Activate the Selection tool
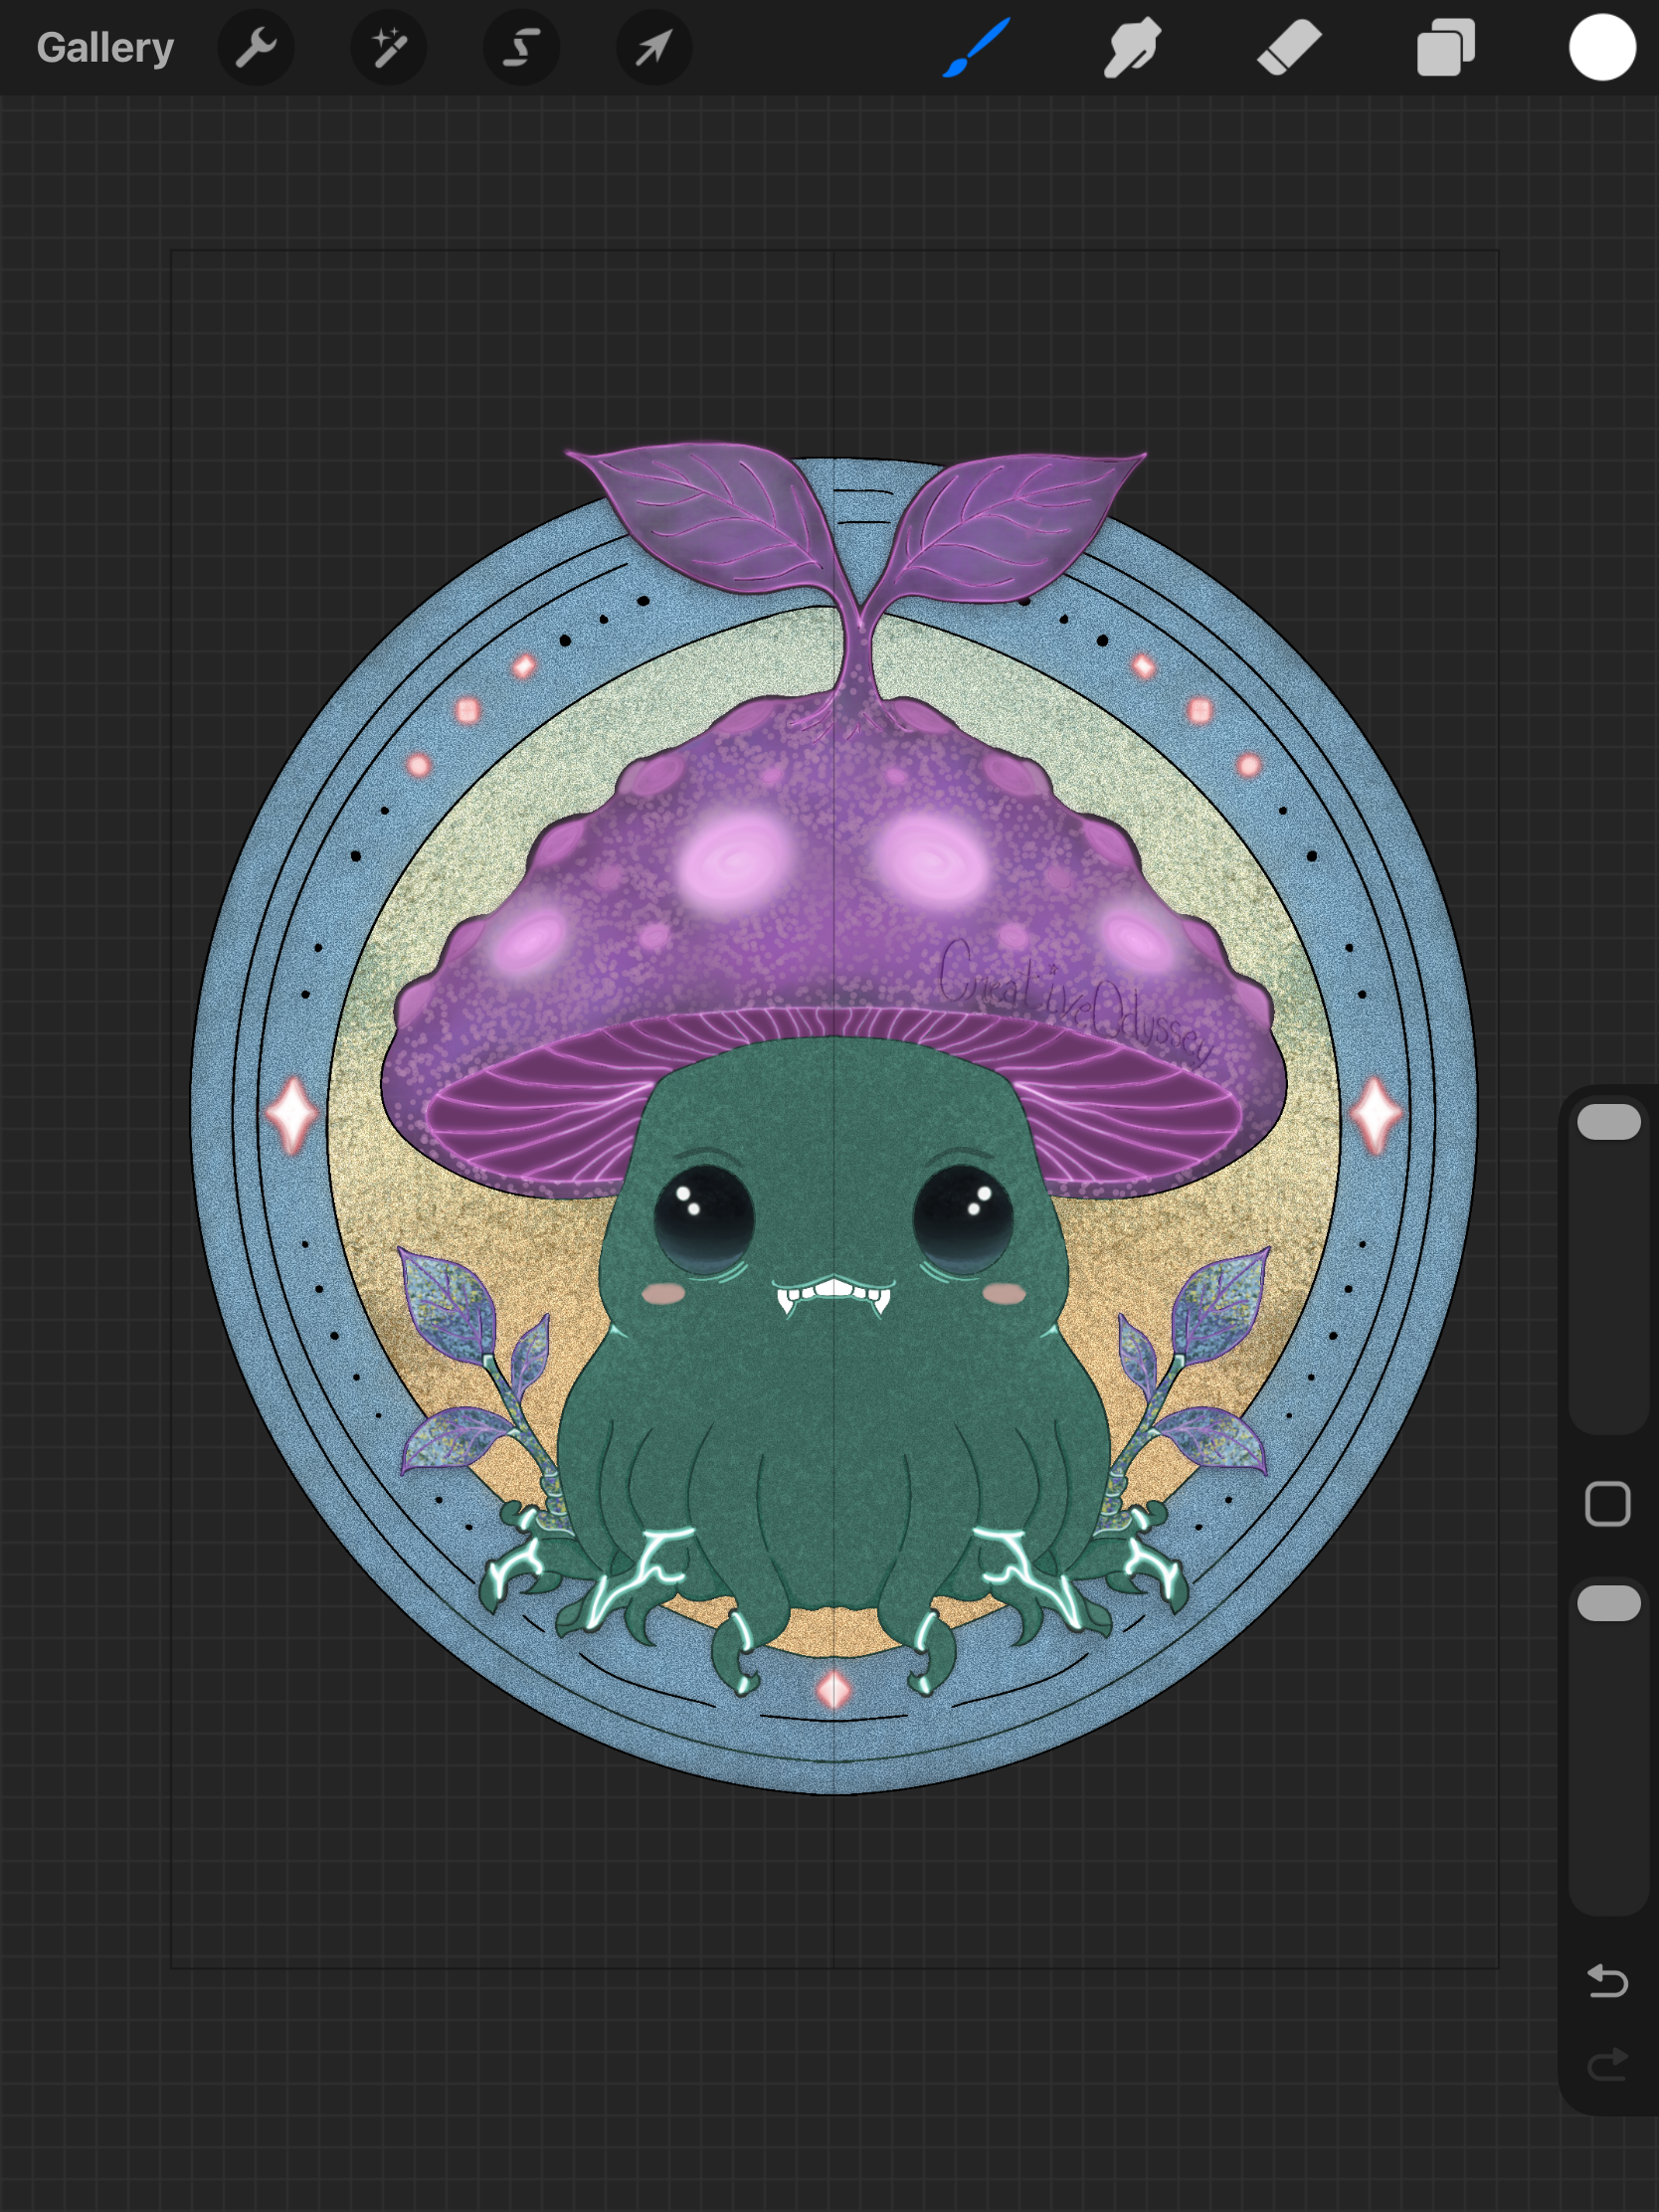This screenshot has width=1659, height=2212. 521,48
